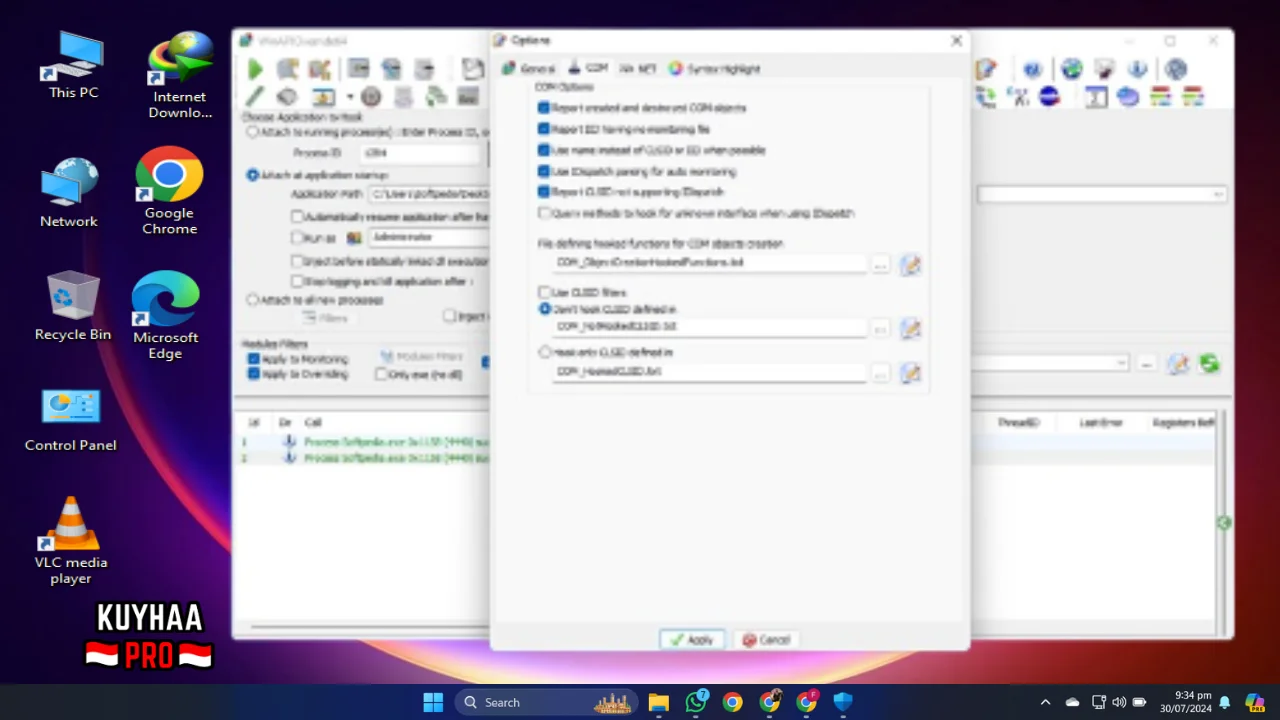Image resolution: width=1280 pixels, height=720 pixels.
Task: Show hidden system tray icons chevron
Action: coord(1045,702)
